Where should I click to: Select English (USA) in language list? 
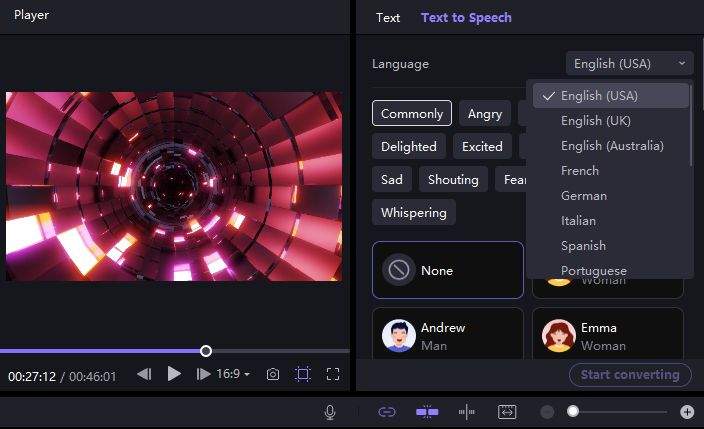[611, 96]
